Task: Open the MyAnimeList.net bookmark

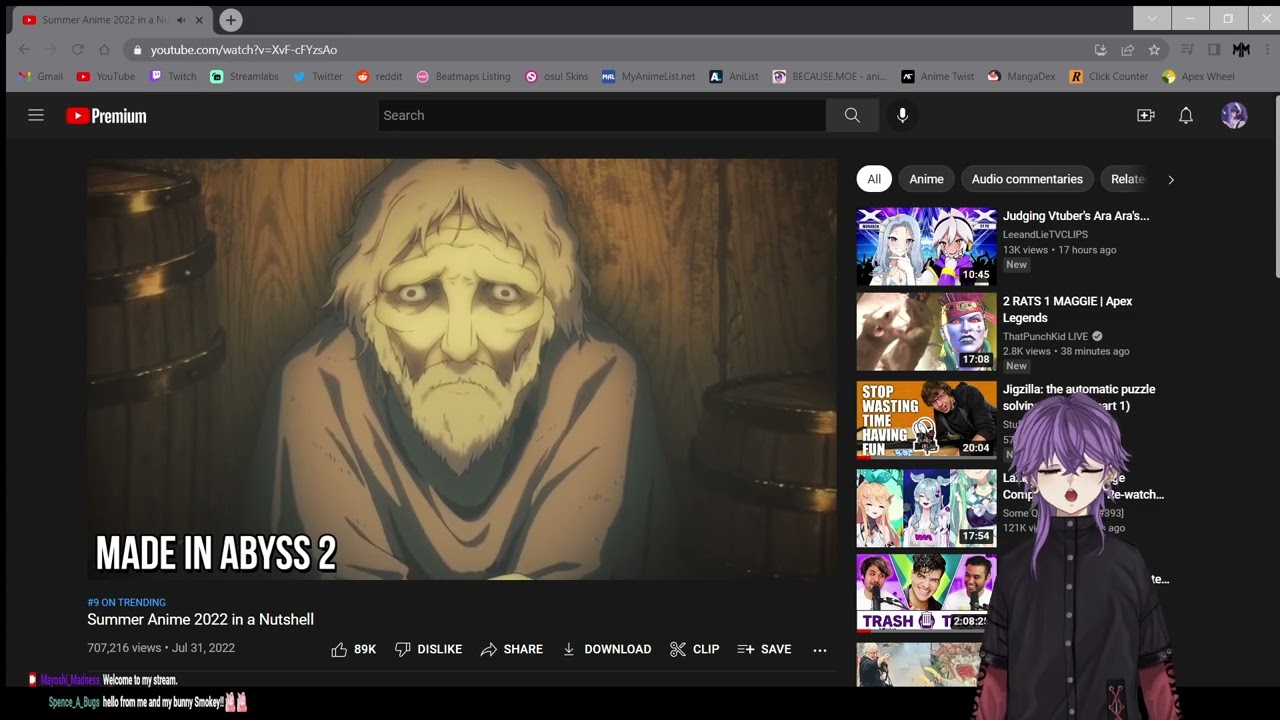Action: pos(648,76)
